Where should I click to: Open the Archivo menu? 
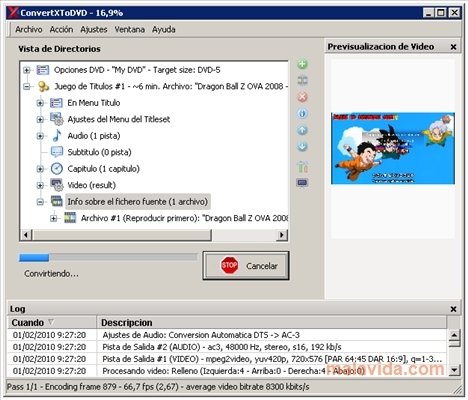pyautogui.click(x=29, y=29)
